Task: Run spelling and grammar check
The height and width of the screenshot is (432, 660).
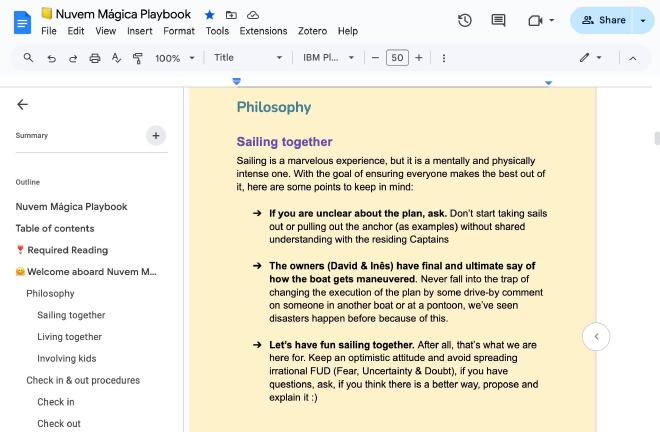Action: pyautogui.click(x=116, y=58)
